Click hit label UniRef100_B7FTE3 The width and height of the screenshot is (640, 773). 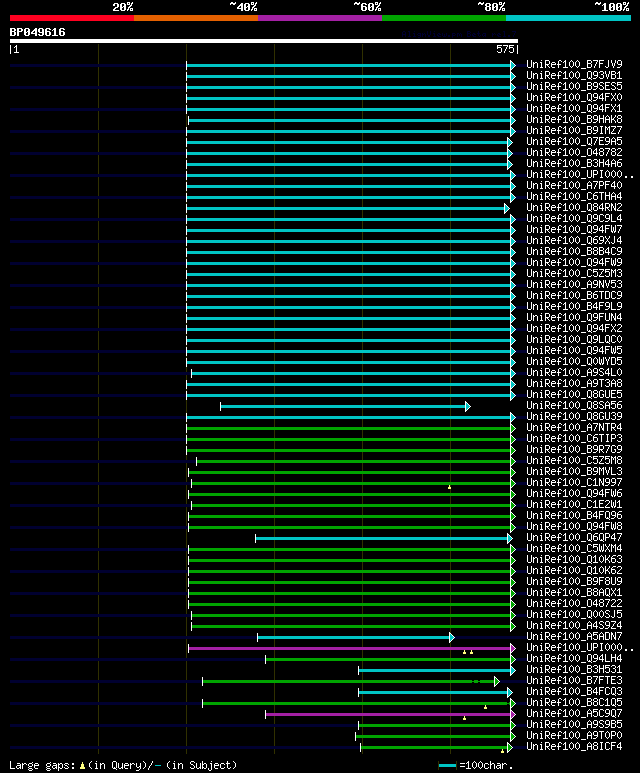point(574,680)
